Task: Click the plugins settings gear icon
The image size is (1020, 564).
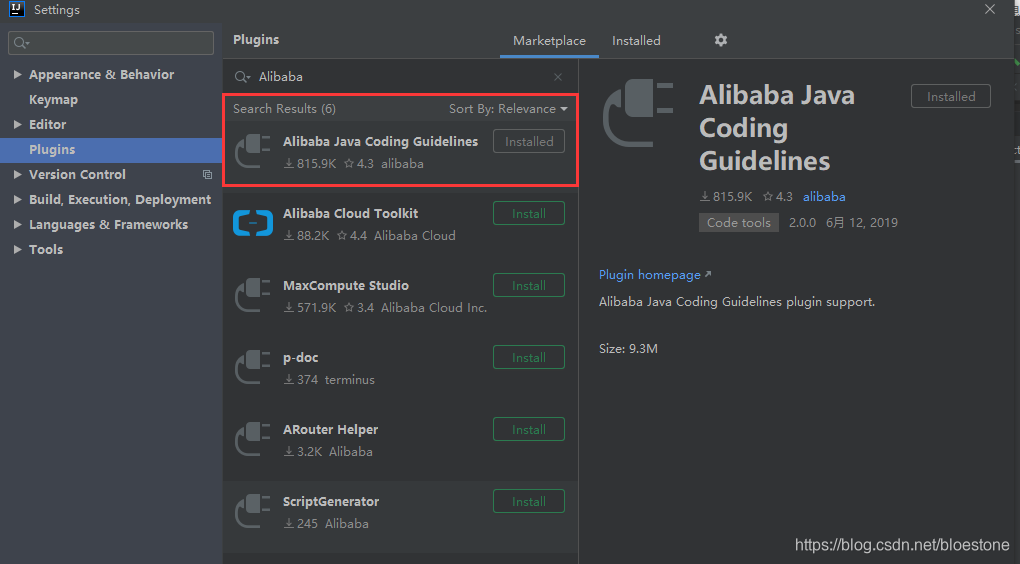Action: [x=721, y=40]
